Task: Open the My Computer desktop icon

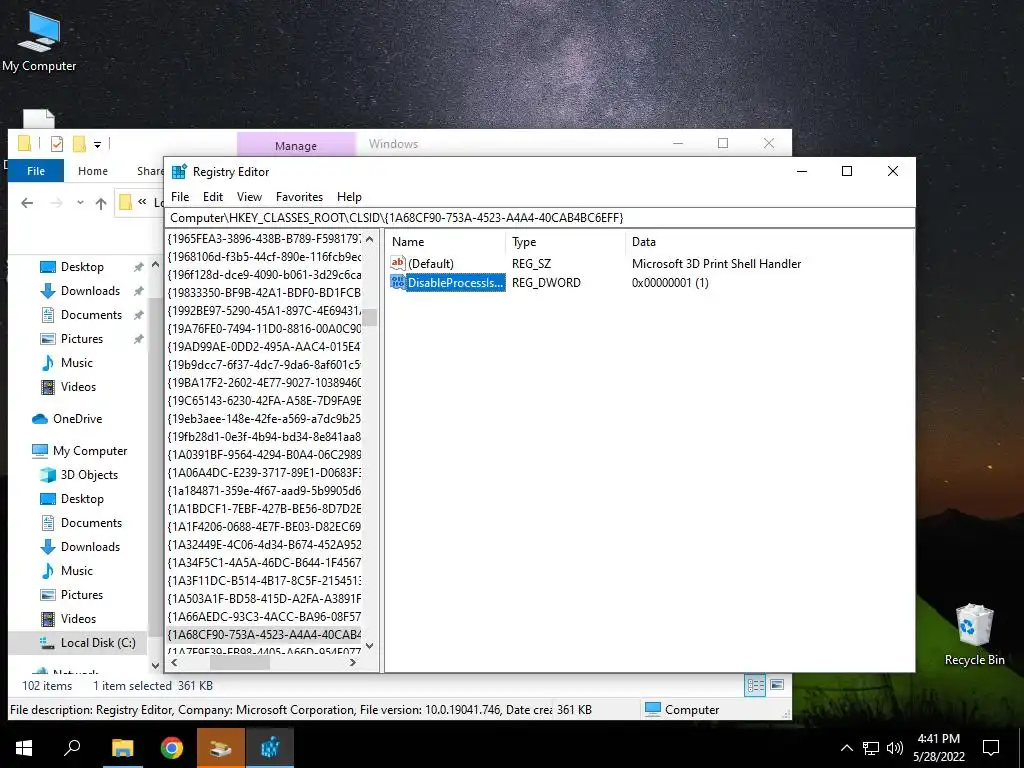Action: click(39, 40)
